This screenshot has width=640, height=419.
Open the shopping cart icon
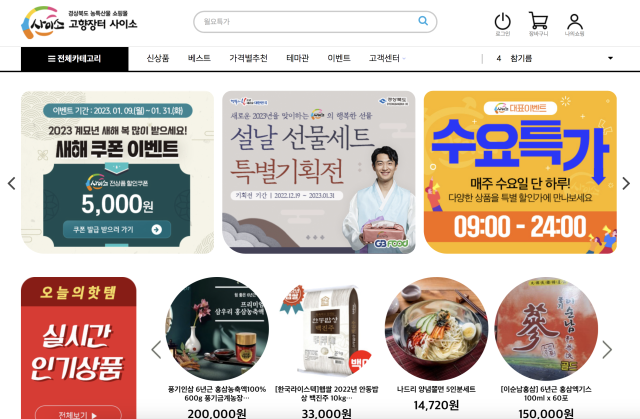(x=538, y=24)
